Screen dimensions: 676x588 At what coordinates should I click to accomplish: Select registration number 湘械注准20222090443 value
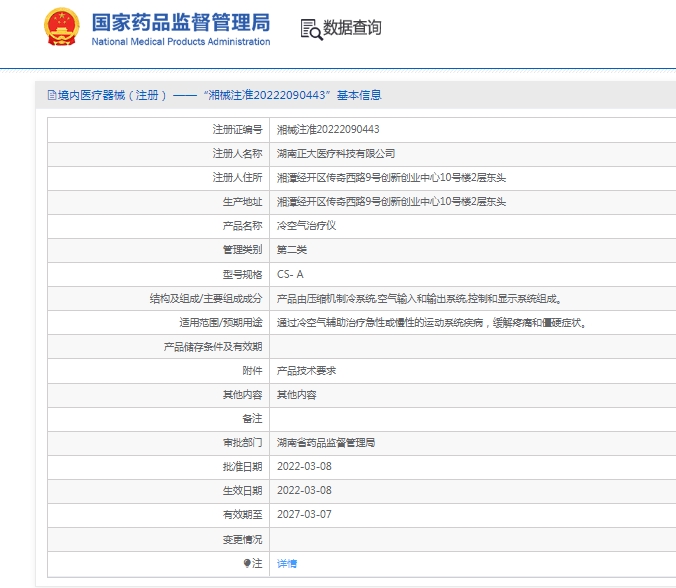point(328,129)
